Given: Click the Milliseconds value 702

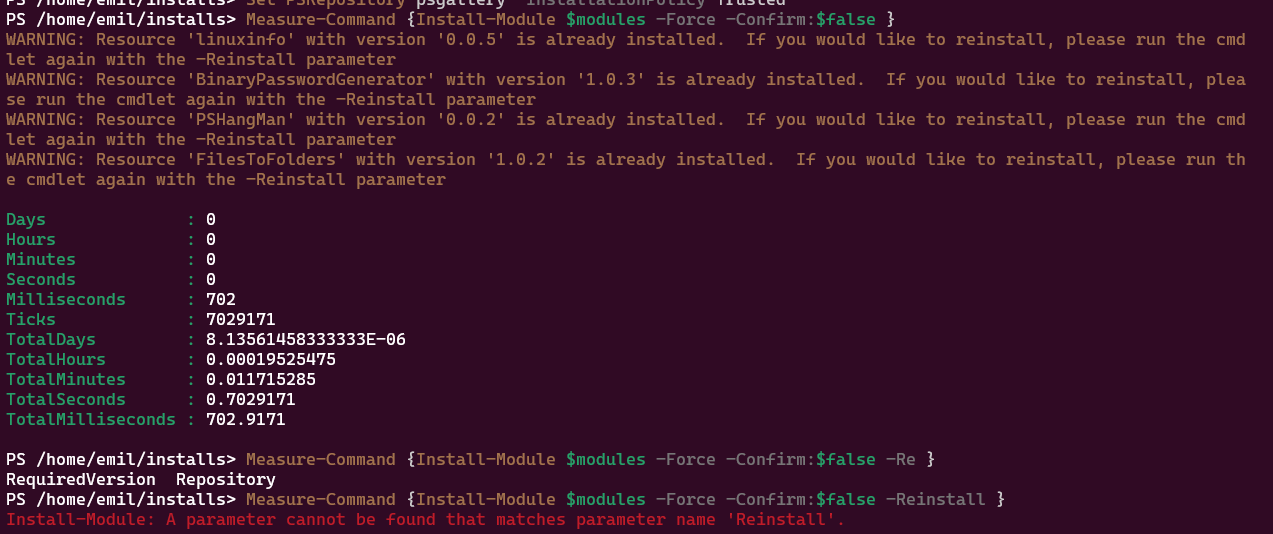Looking at the screenshot, I should point(221,300).
